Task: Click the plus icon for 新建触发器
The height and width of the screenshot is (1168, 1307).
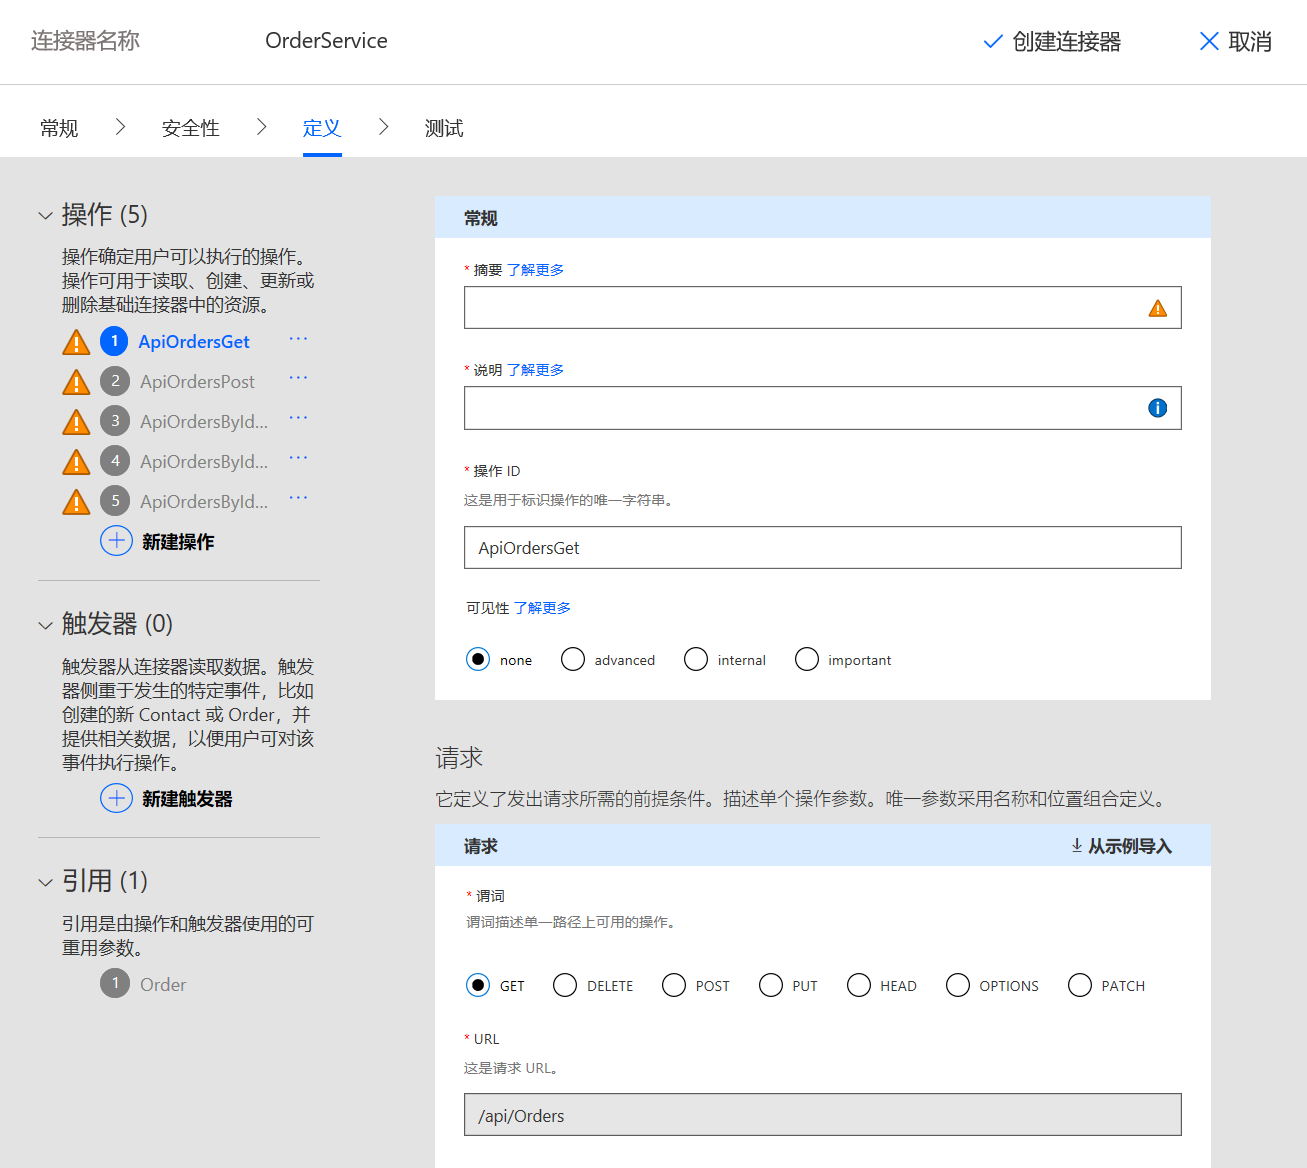Action: click(116, 798)
